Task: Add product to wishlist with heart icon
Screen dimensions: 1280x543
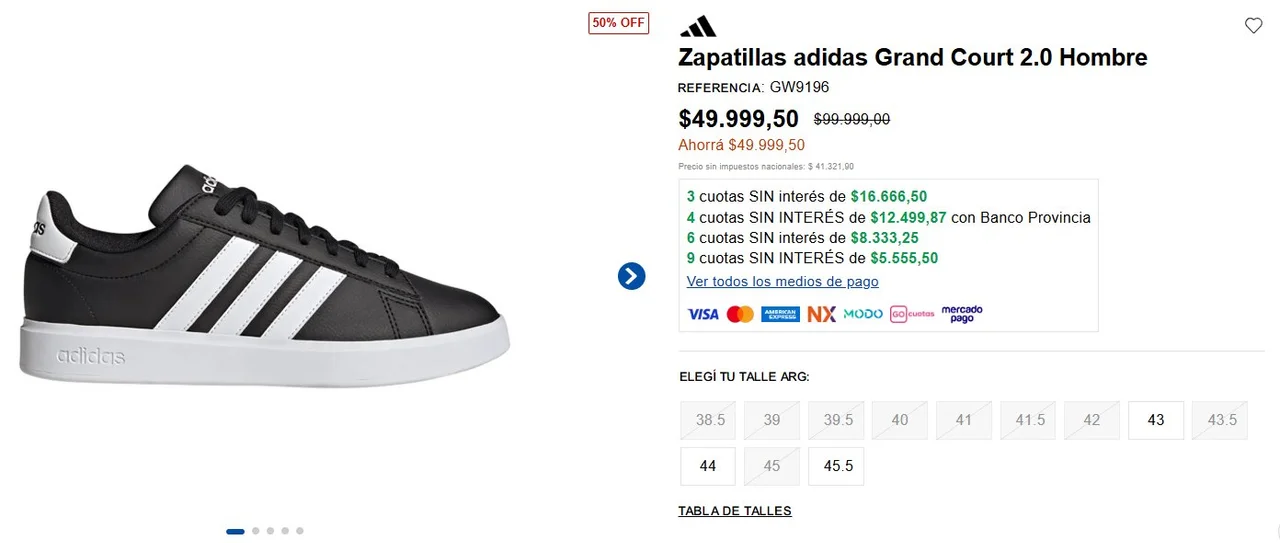Action: (x=1253, y=26)
